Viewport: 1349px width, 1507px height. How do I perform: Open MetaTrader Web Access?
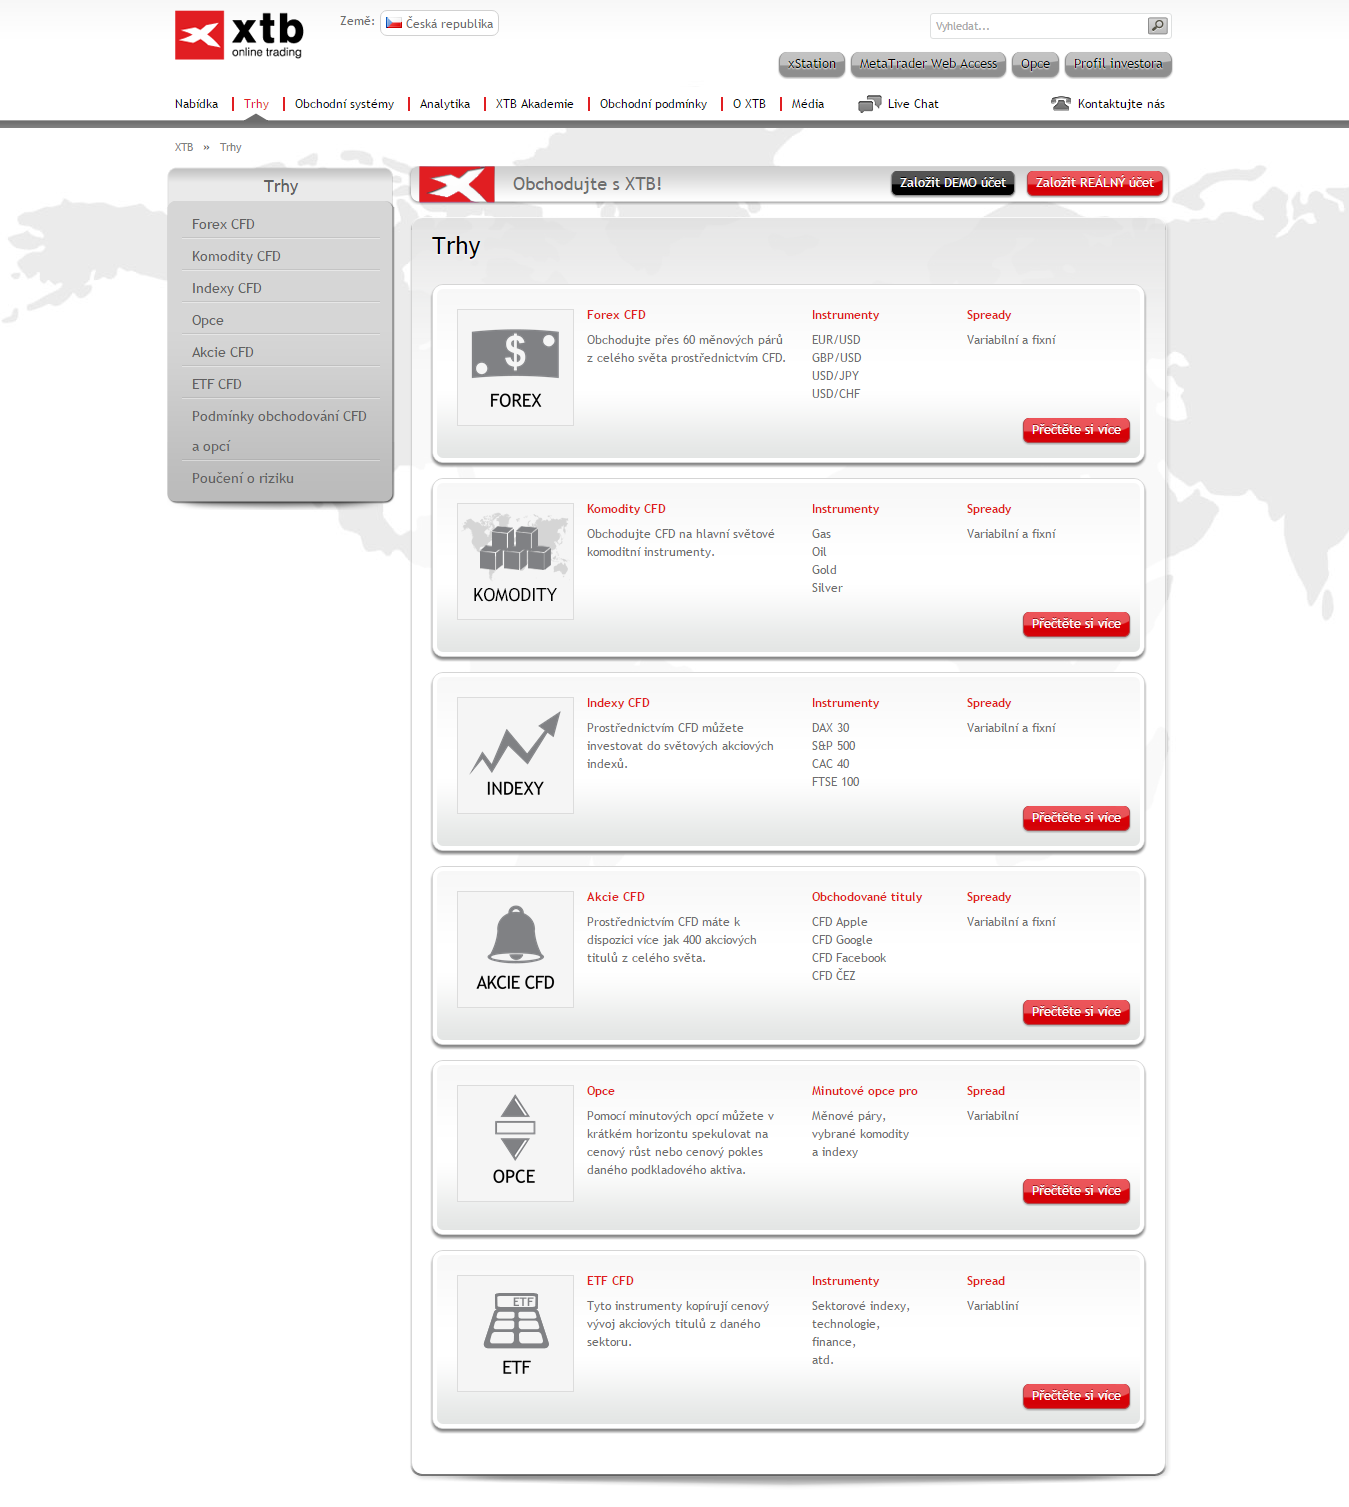click(x=928, y=64)
